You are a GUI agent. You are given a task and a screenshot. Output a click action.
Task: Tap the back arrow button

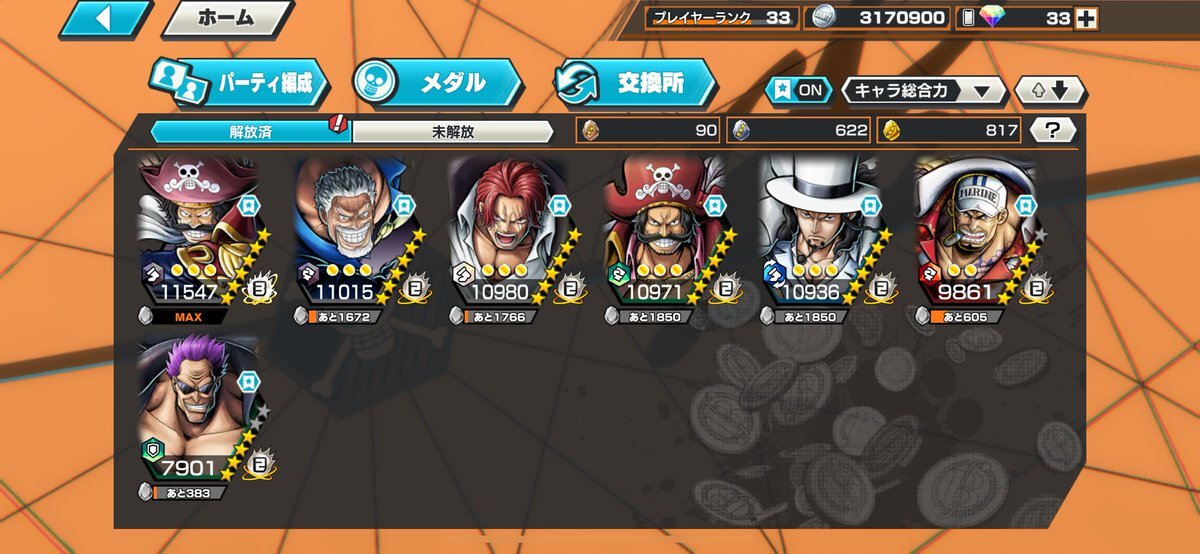(105, 19)
